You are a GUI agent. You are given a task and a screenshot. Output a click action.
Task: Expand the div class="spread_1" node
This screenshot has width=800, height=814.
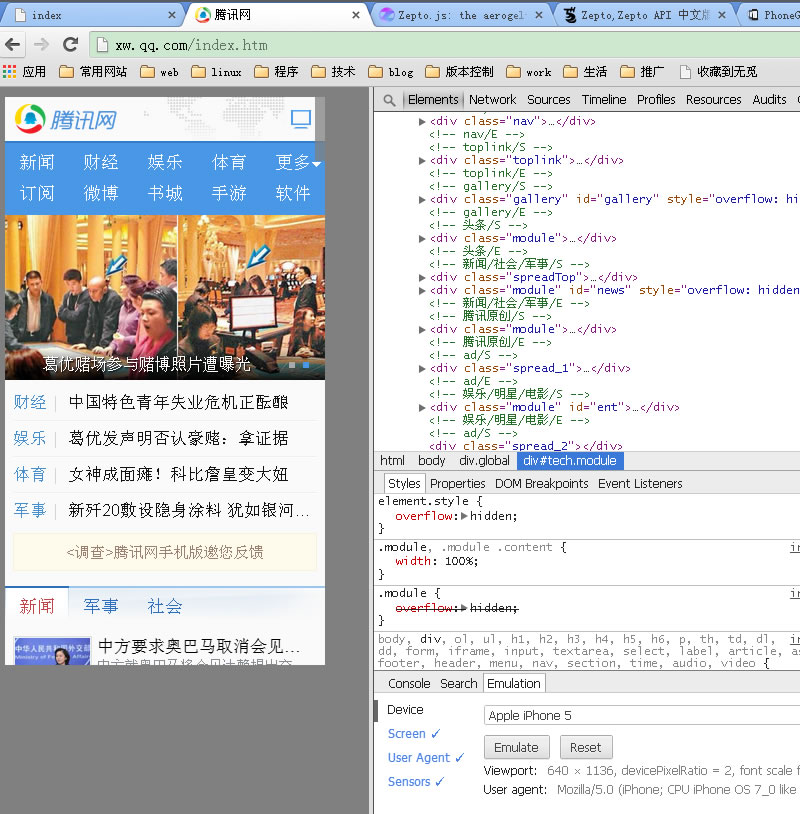[422, 368]
